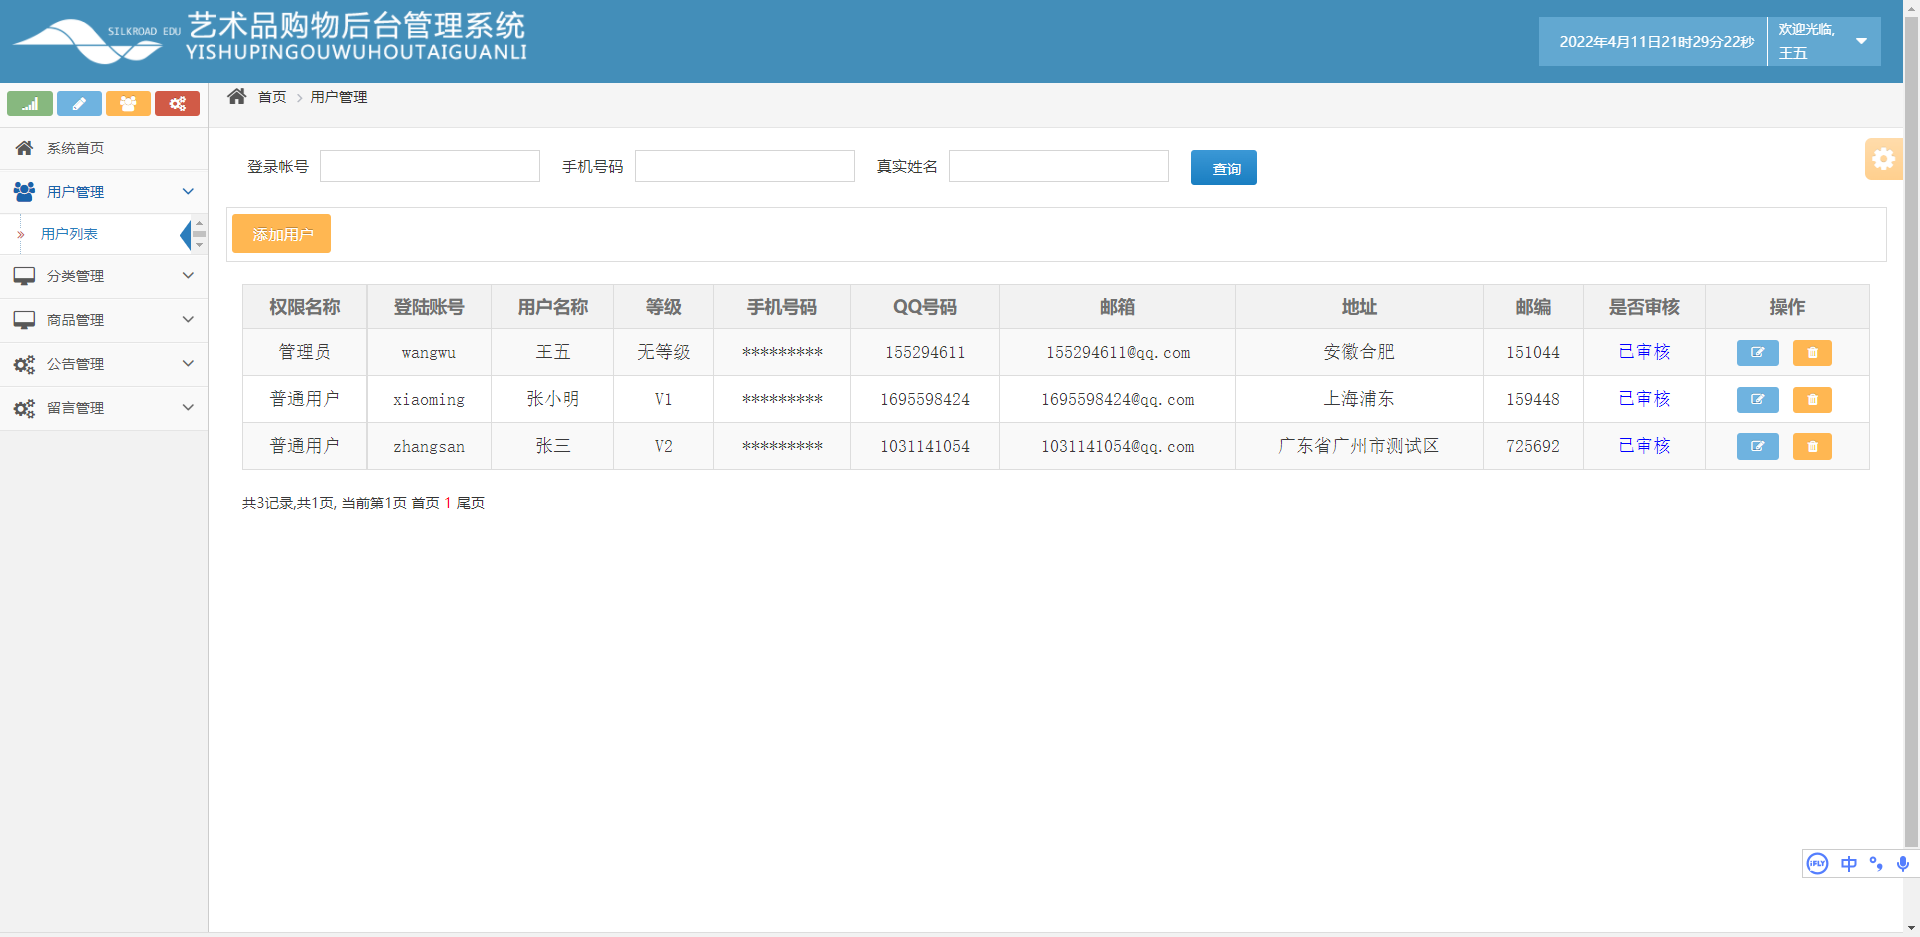Focus the 手机号码 input field
This screenshot has width=1920, height=937.
[745, 166]
